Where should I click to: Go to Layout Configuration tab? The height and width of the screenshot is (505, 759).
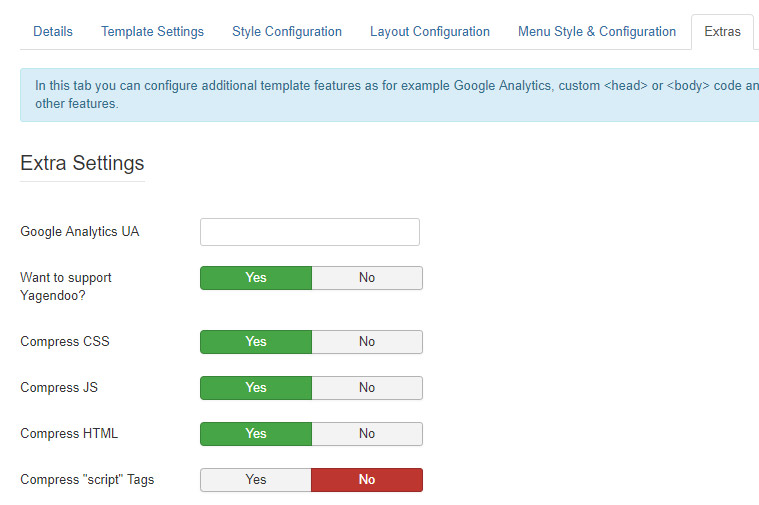pyautogui.click(x=430, y=32)
